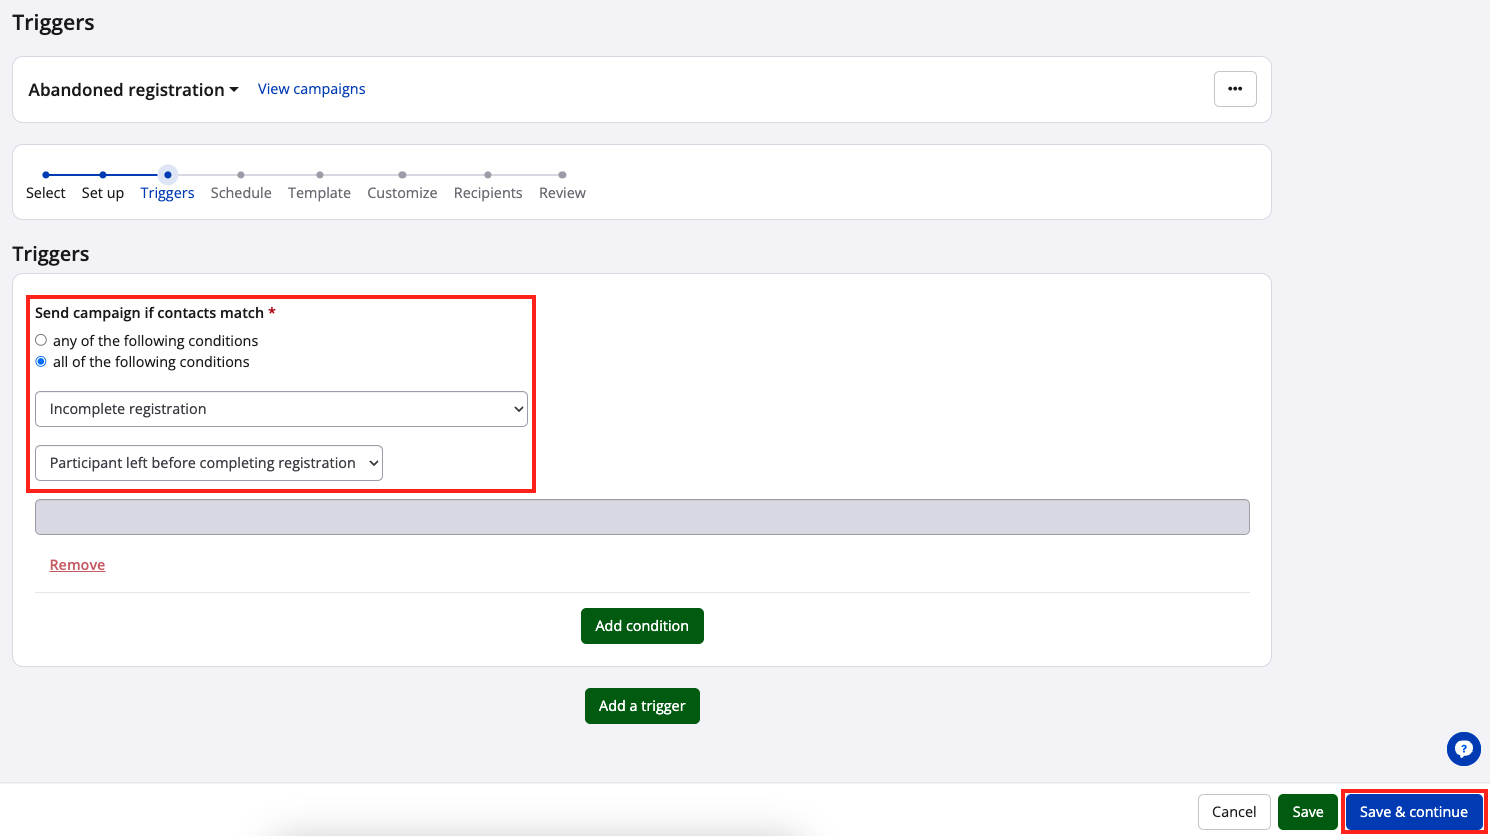Jump to the Template step

coord(319,192)
